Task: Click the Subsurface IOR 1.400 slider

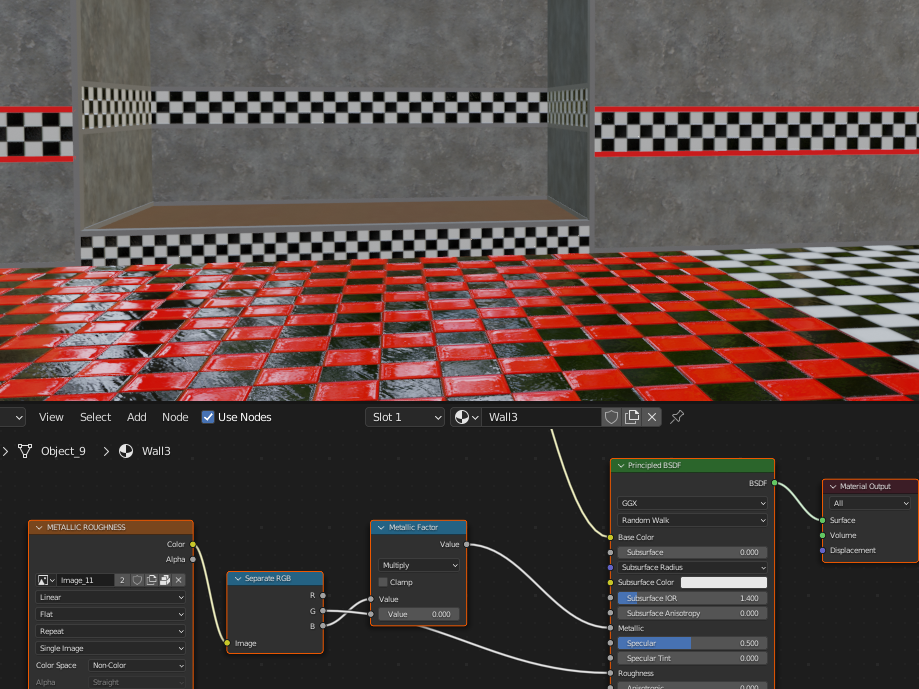Action: coord(692,598)
